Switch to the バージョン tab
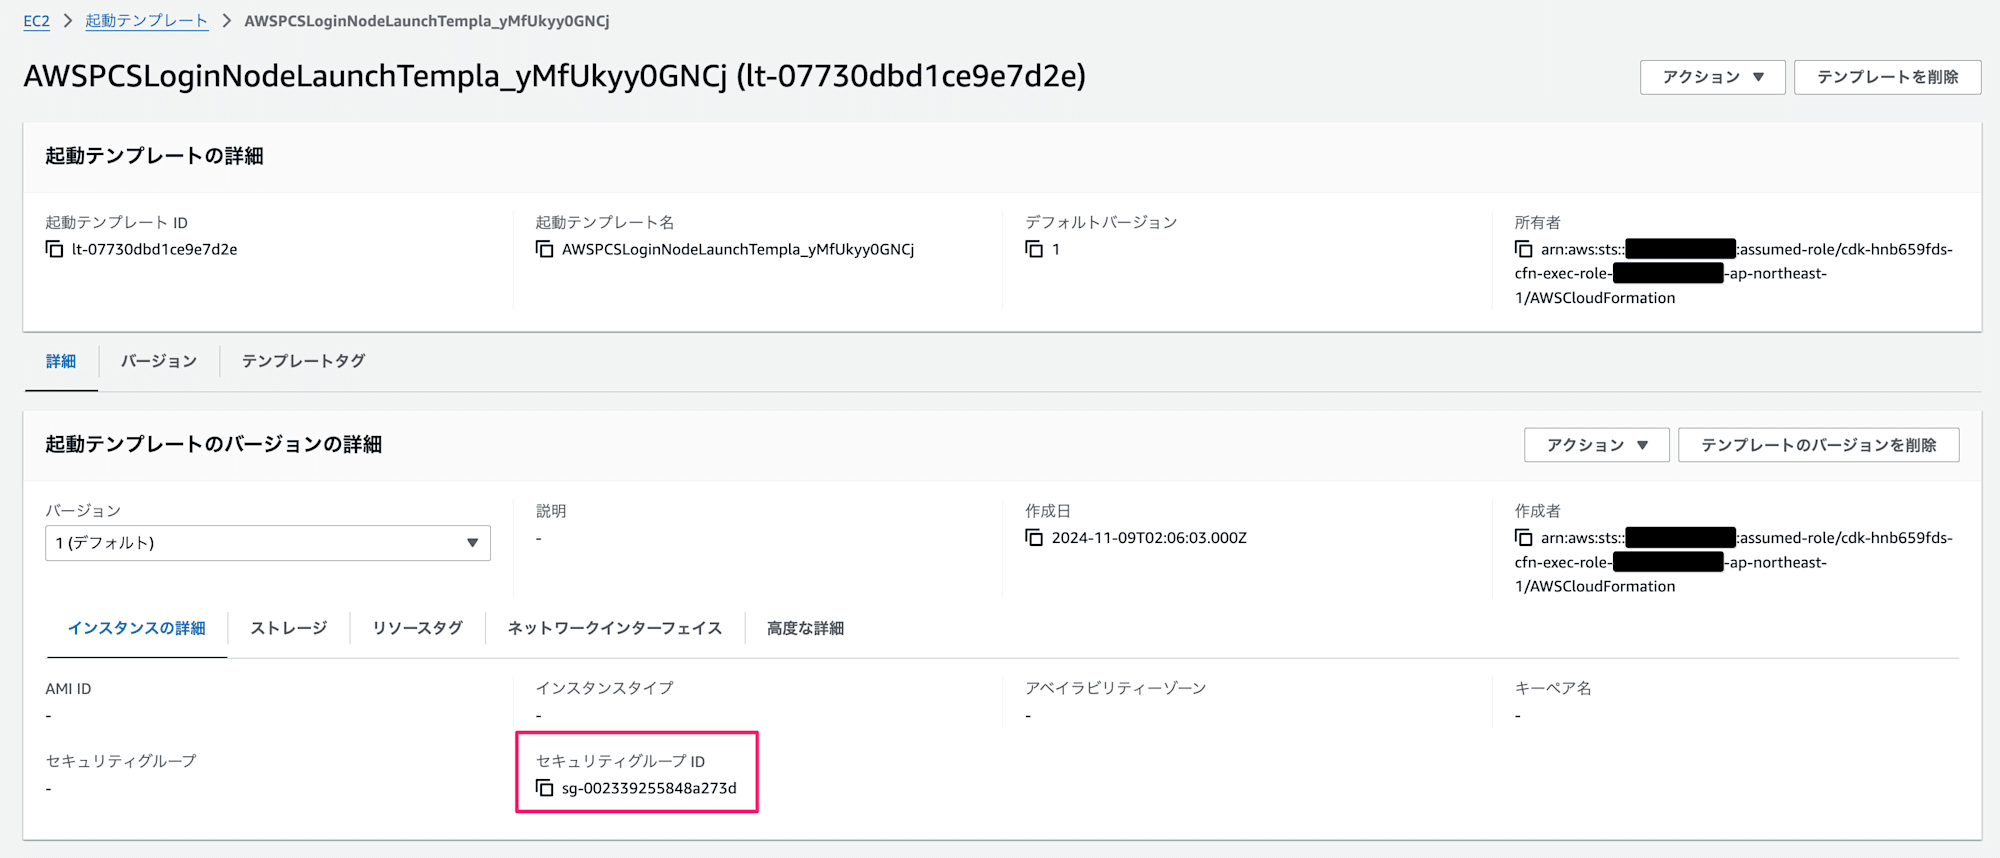The height and width of the screenshot is (858, 2000). pyautogui.click(x=159, y=361)
